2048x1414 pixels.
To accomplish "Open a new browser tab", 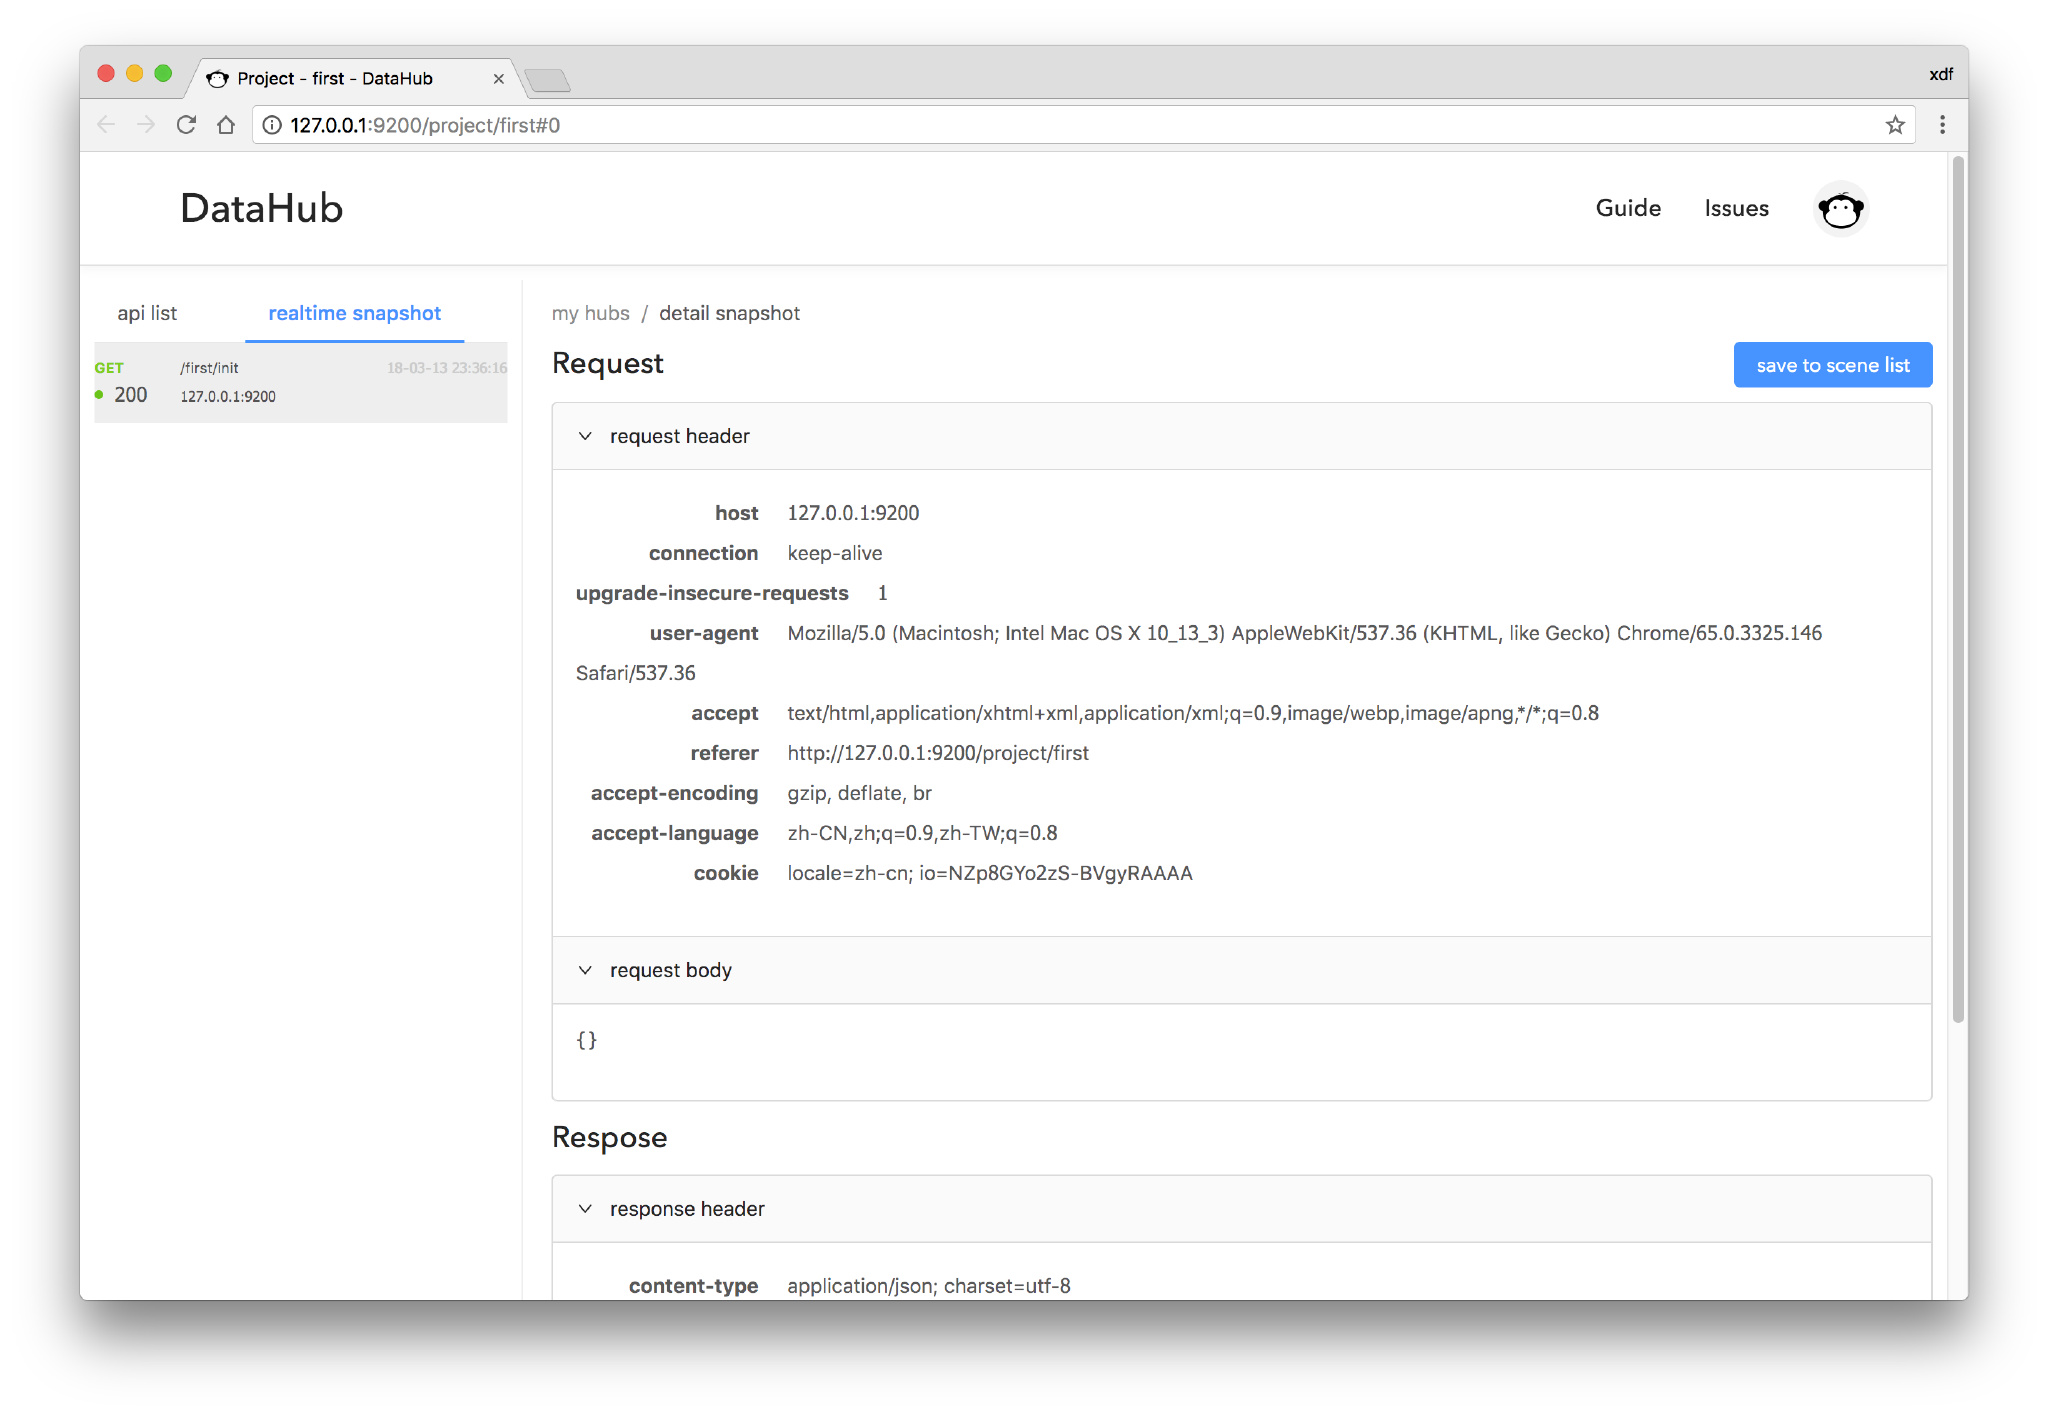I will (547, 80).
